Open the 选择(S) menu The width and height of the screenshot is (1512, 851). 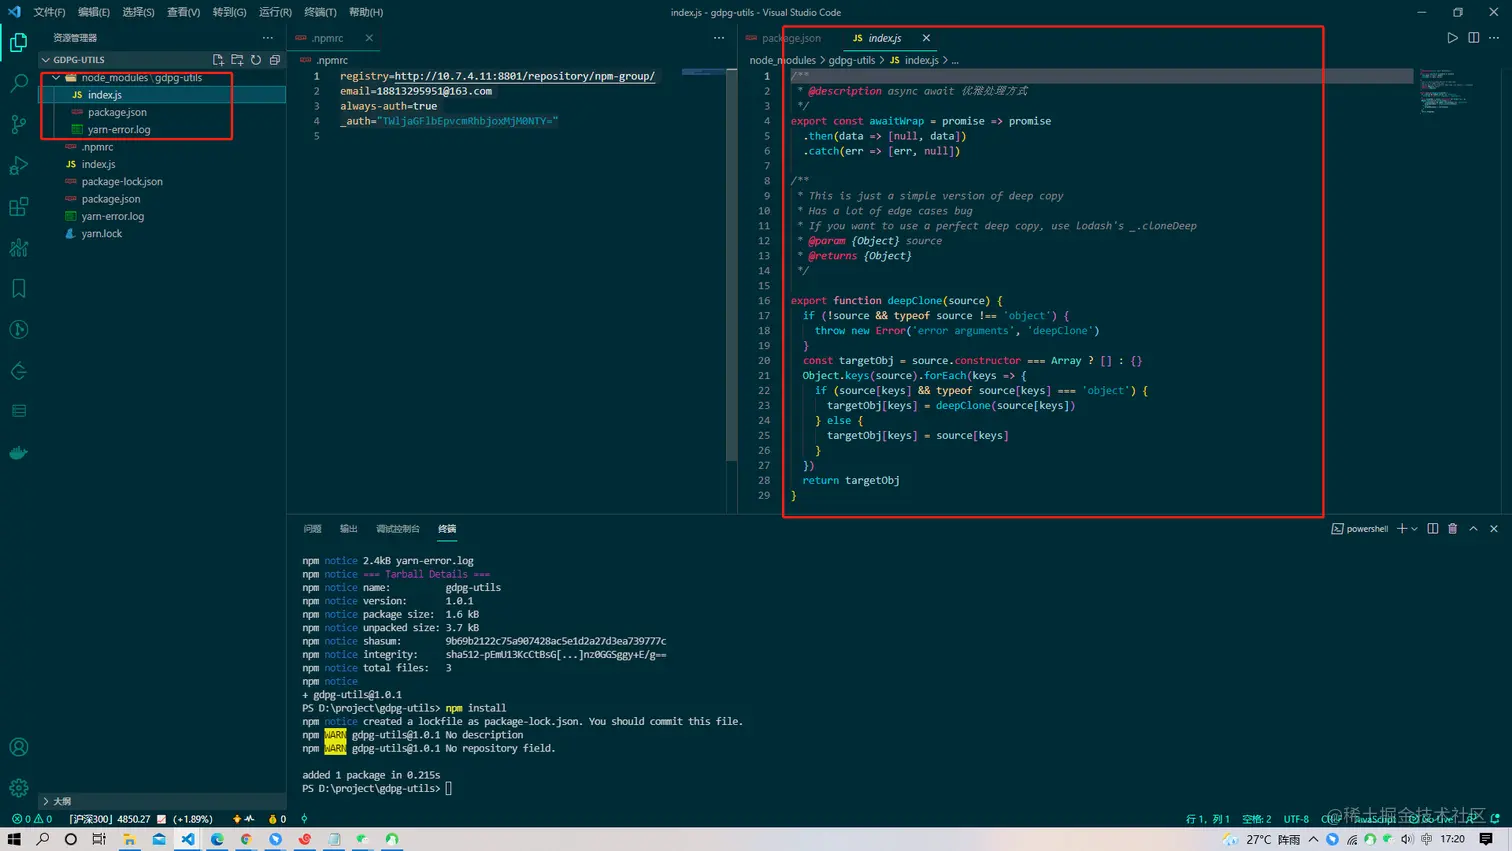coord(138,12)
